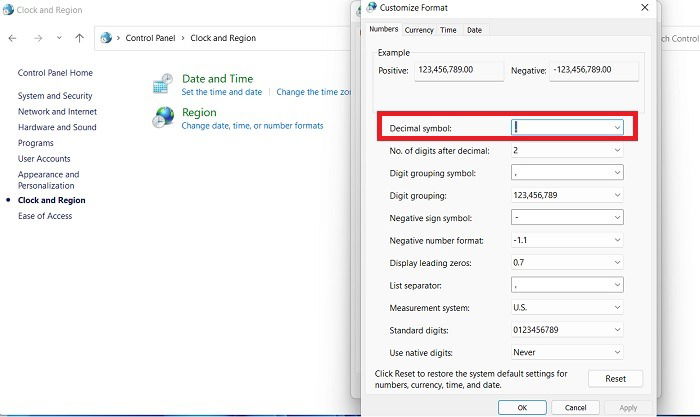
Task: Go up one level with the up arrow
Action: tap(79, 38)
